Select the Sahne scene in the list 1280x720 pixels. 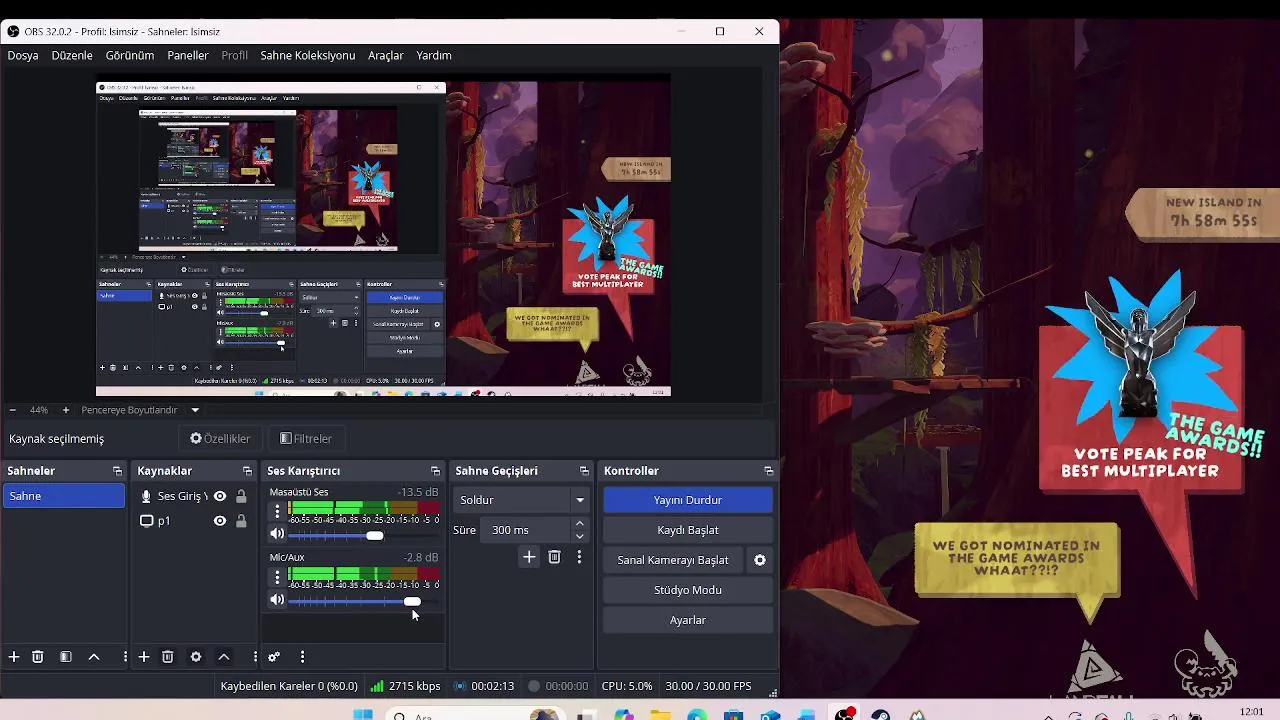[x=64, y=496]
